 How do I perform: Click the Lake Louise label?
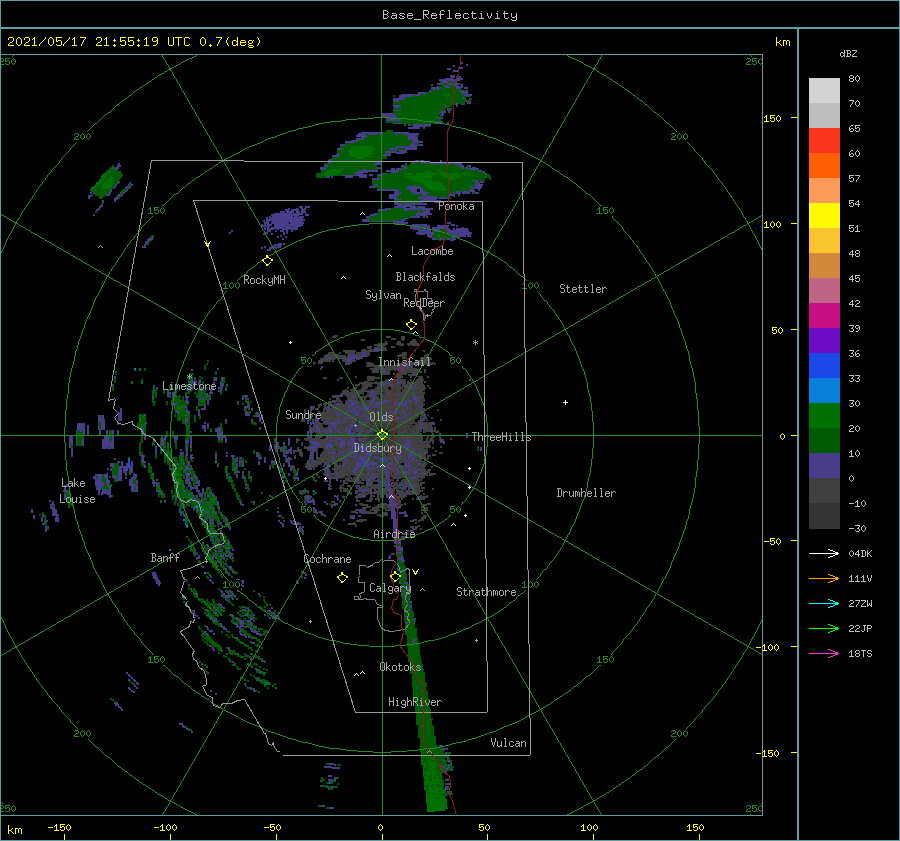[x=77, y=491]
